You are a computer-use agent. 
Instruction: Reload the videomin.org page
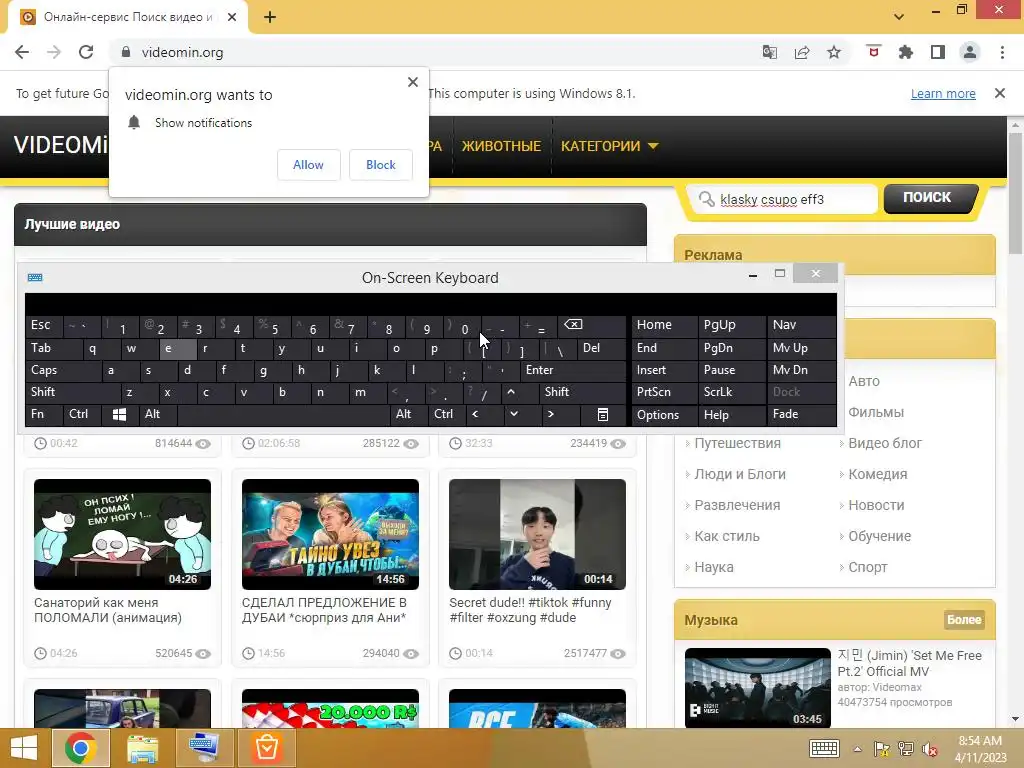point(86,52)
